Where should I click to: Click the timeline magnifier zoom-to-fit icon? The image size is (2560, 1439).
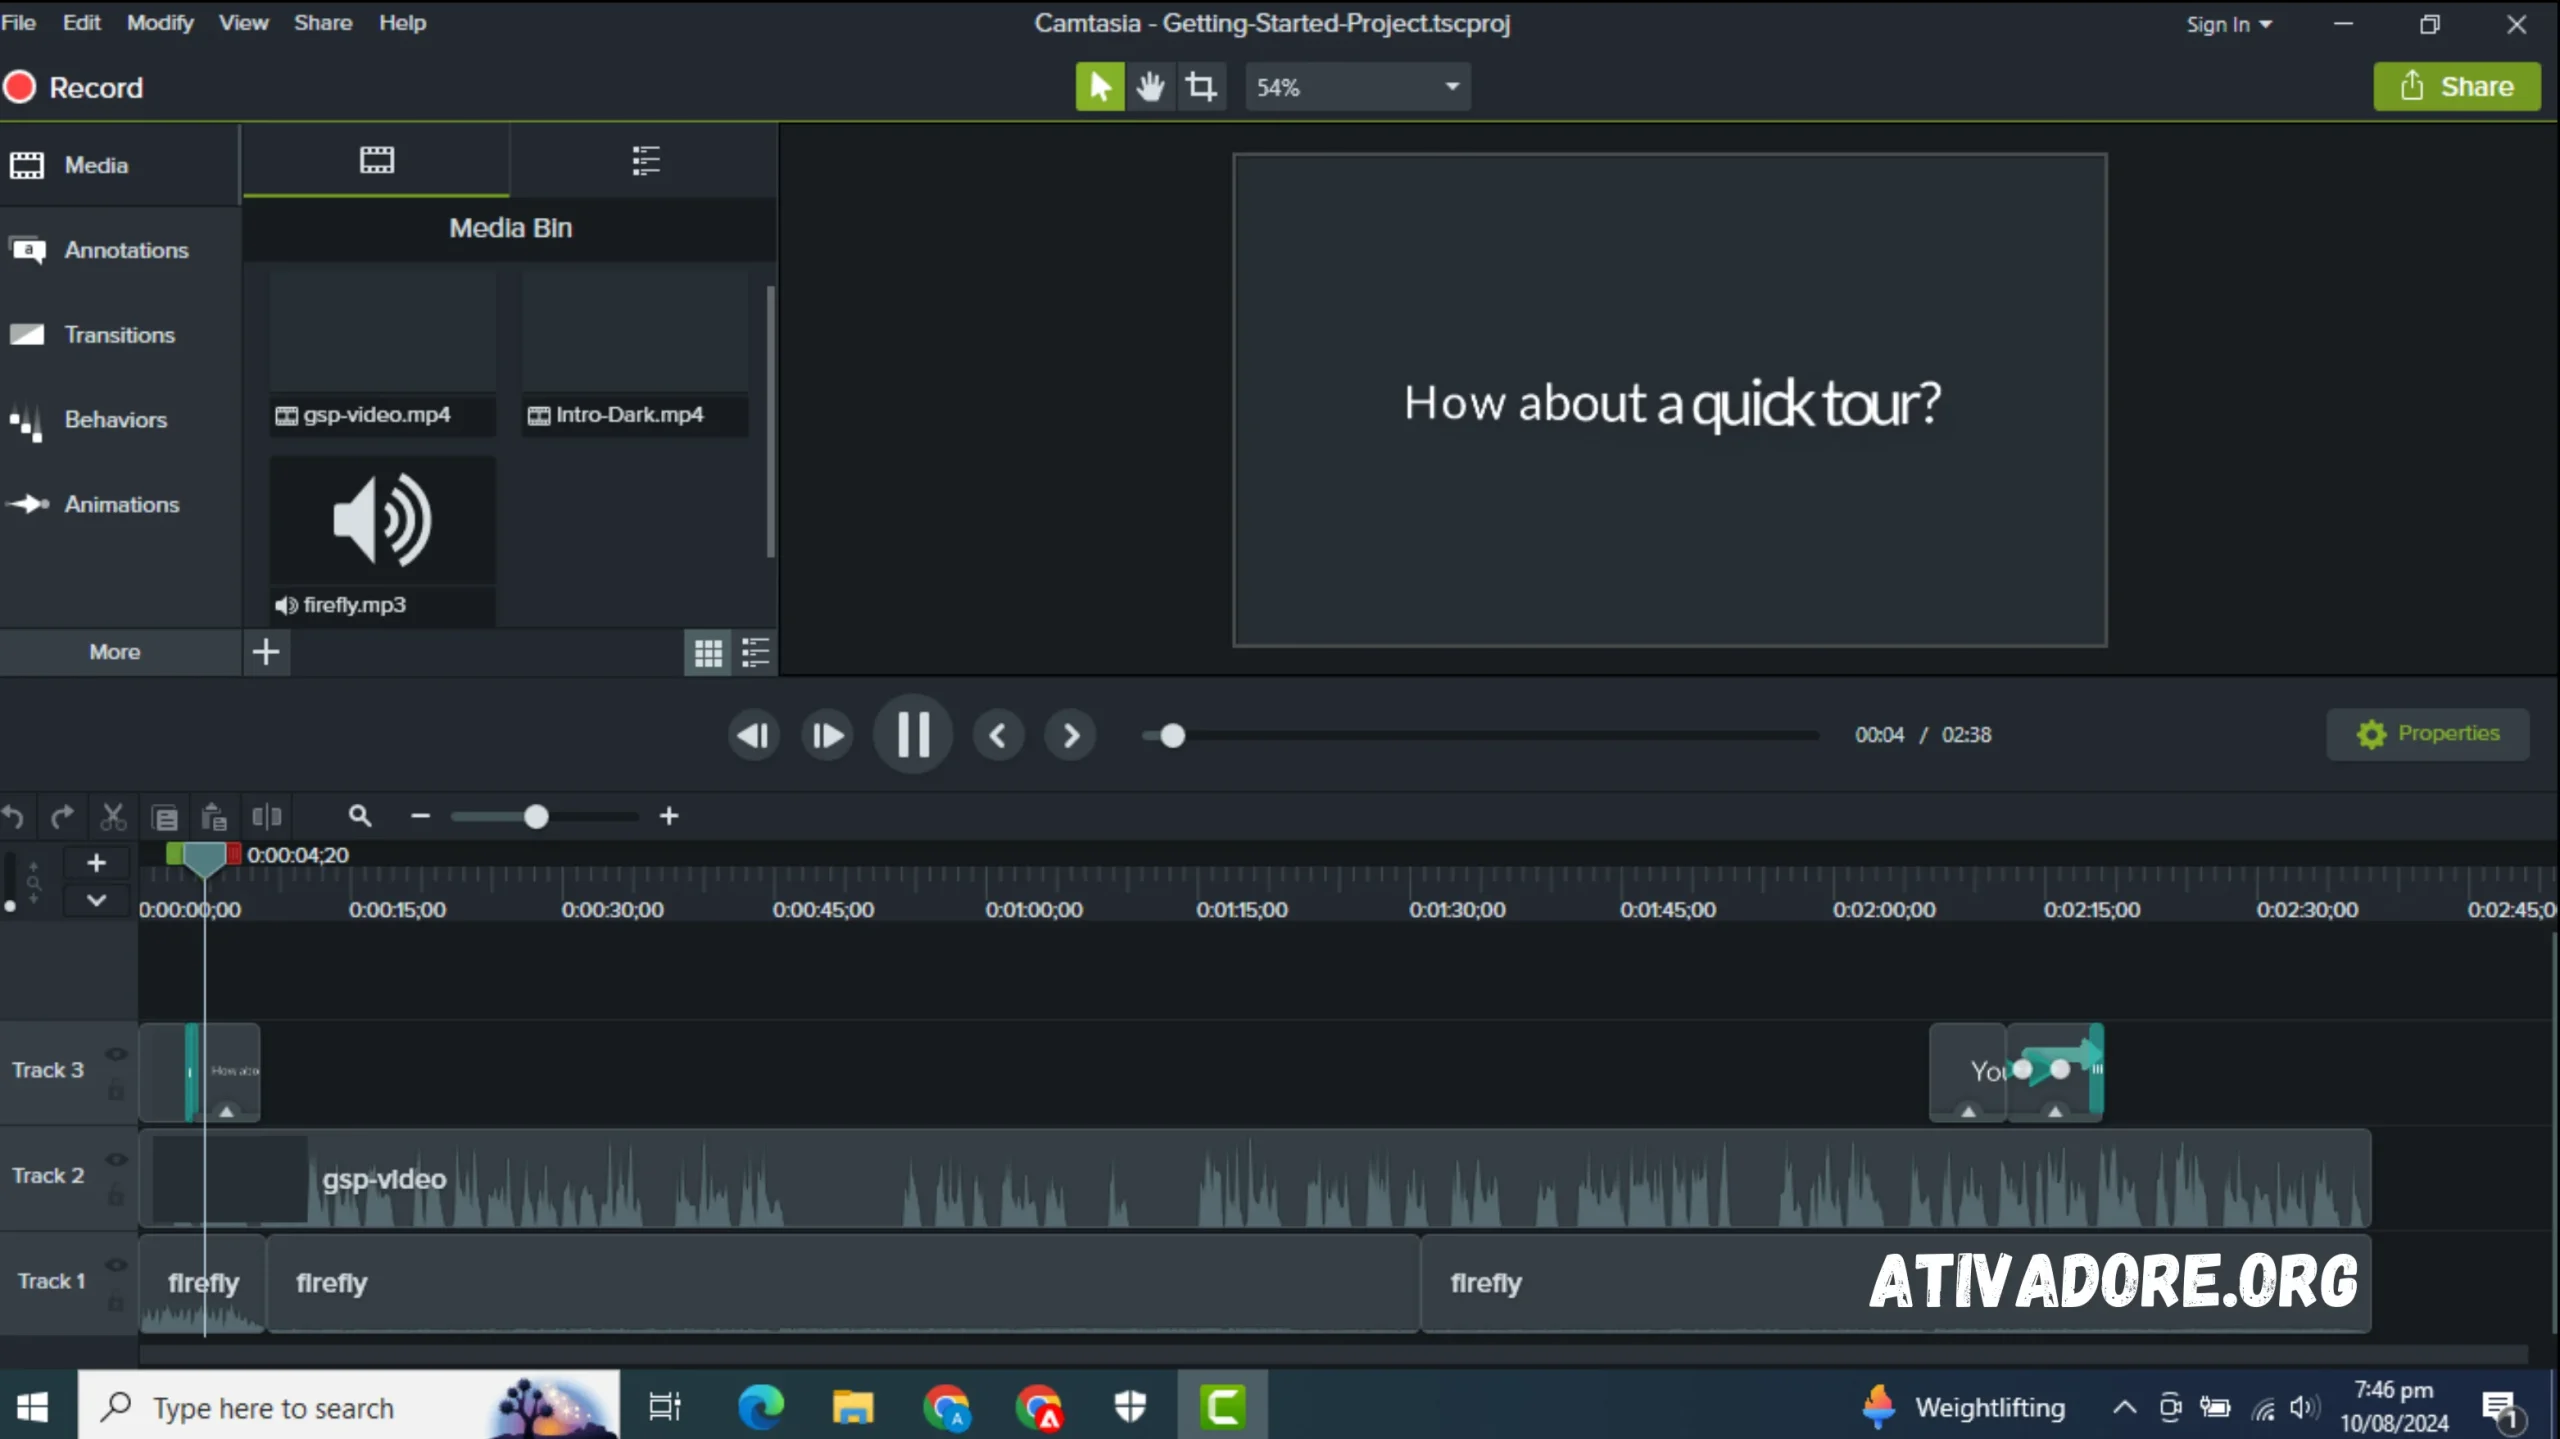[x=360, y=816]
